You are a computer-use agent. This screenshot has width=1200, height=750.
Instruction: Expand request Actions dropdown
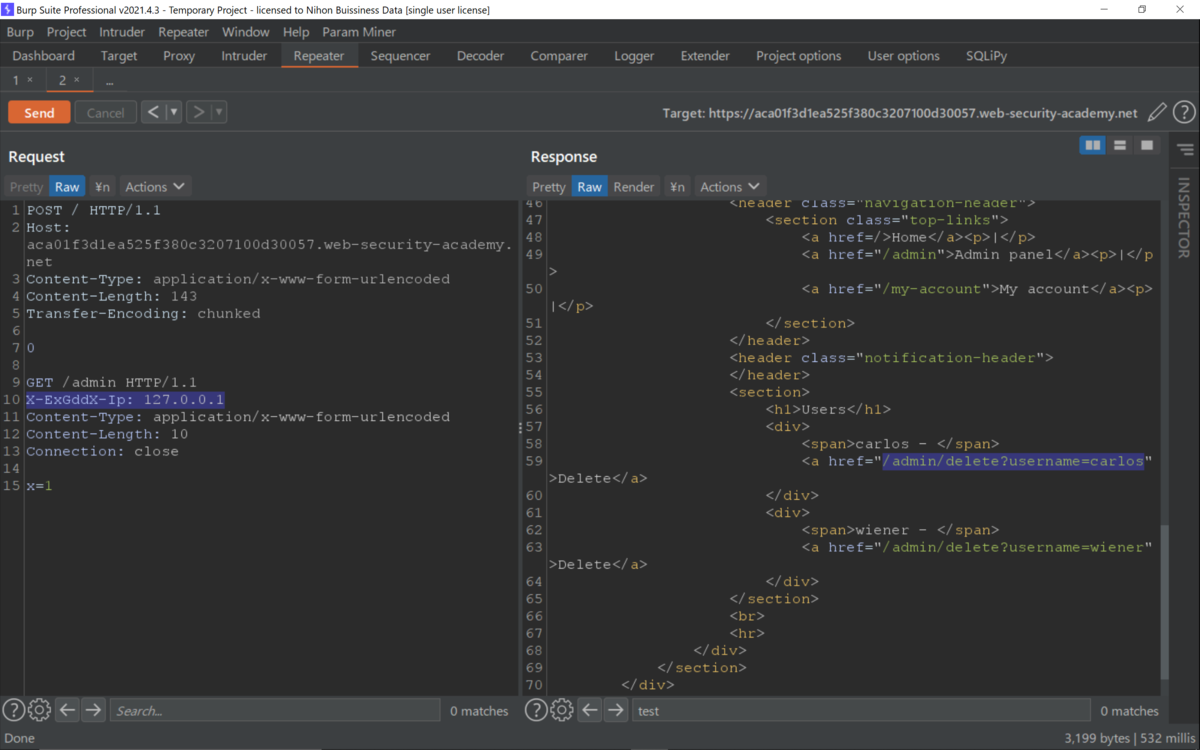[155, 186]
